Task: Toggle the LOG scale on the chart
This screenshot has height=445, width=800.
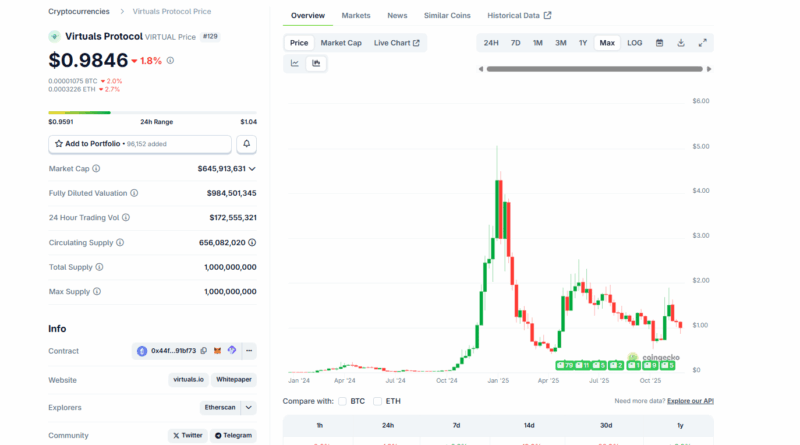Action: (x=635, y=43)
